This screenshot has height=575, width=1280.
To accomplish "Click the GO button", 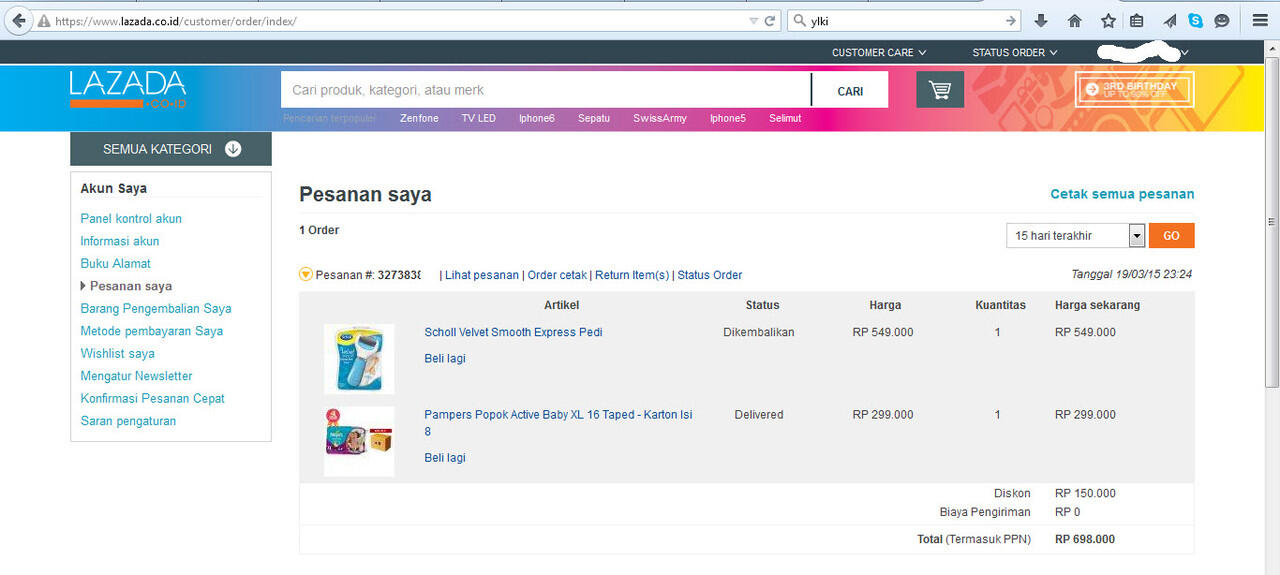I will point(1172,236).
